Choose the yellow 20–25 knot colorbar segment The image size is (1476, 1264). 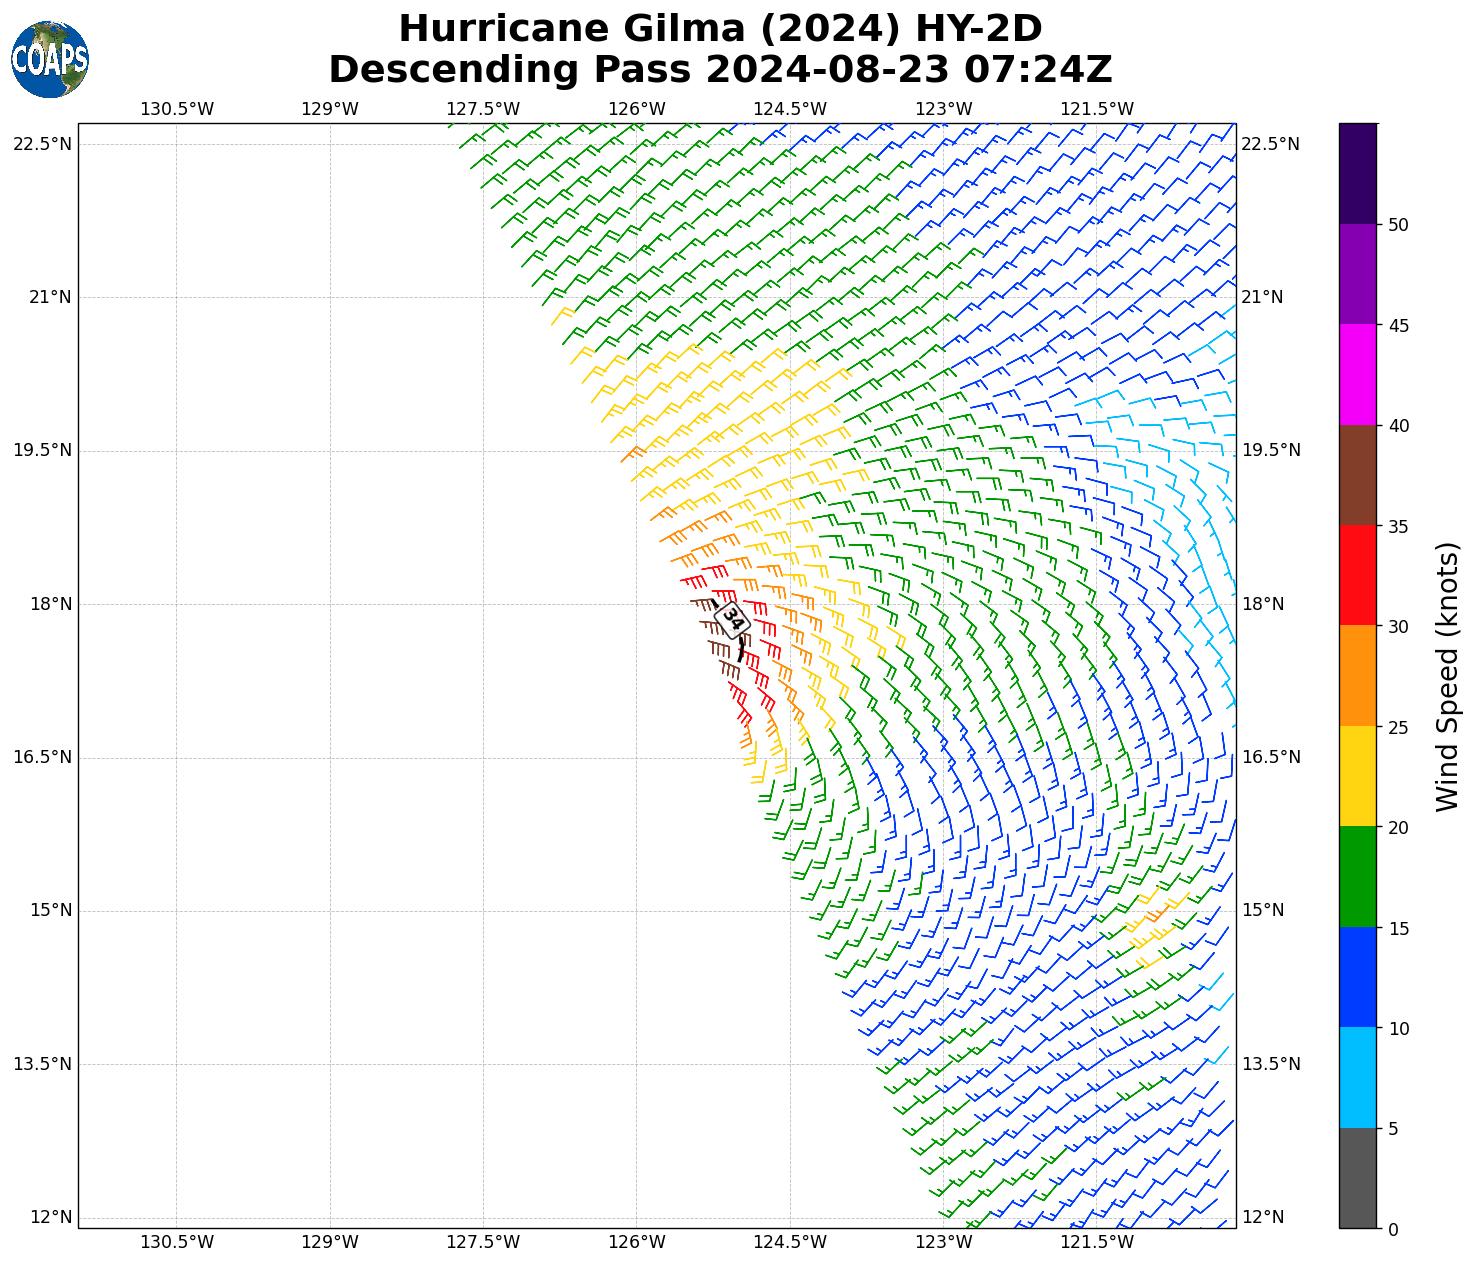(1357, 776)
